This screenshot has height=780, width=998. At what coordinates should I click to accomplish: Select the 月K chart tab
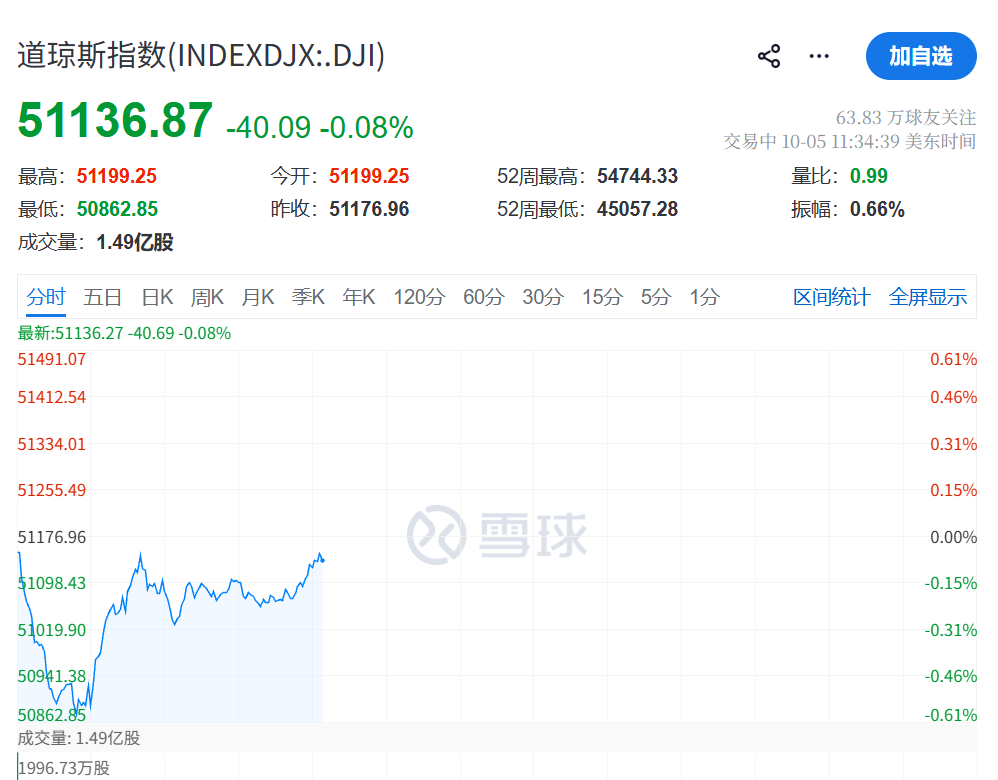click(258, 297)
